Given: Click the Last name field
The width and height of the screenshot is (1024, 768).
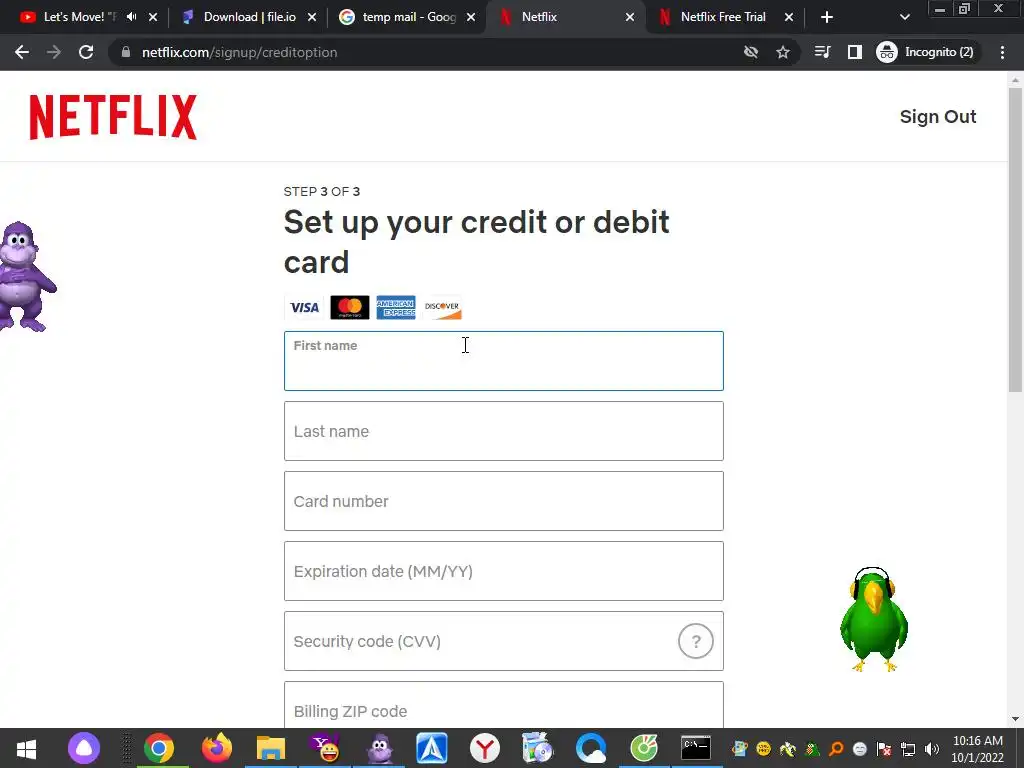Looking at the screenshot, I should (504, 431).
